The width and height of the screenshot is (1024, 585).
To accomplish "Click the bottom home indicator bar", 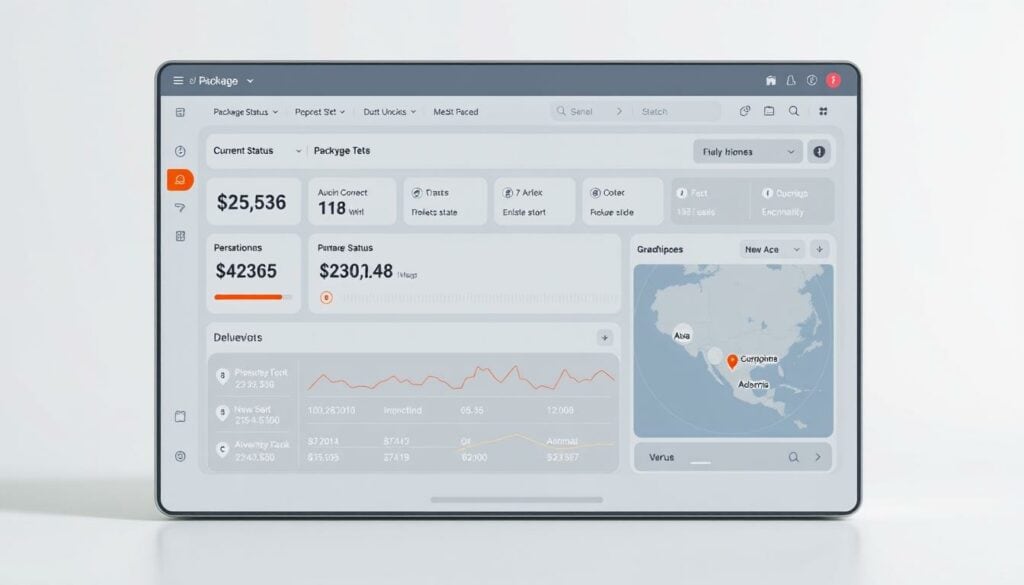I will point(517,500).
